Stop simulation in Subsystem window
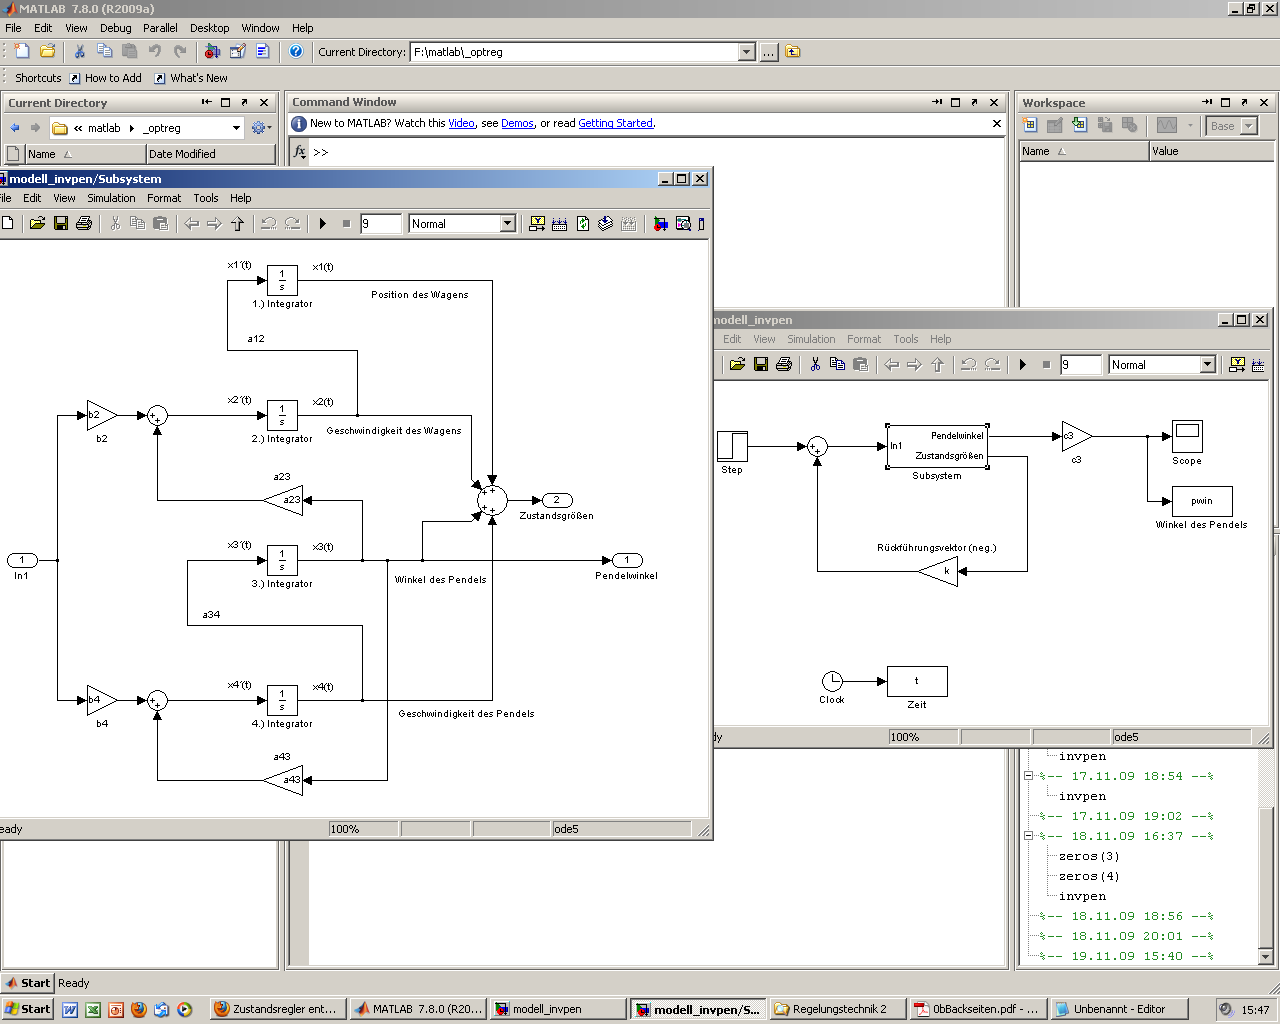 346,223
